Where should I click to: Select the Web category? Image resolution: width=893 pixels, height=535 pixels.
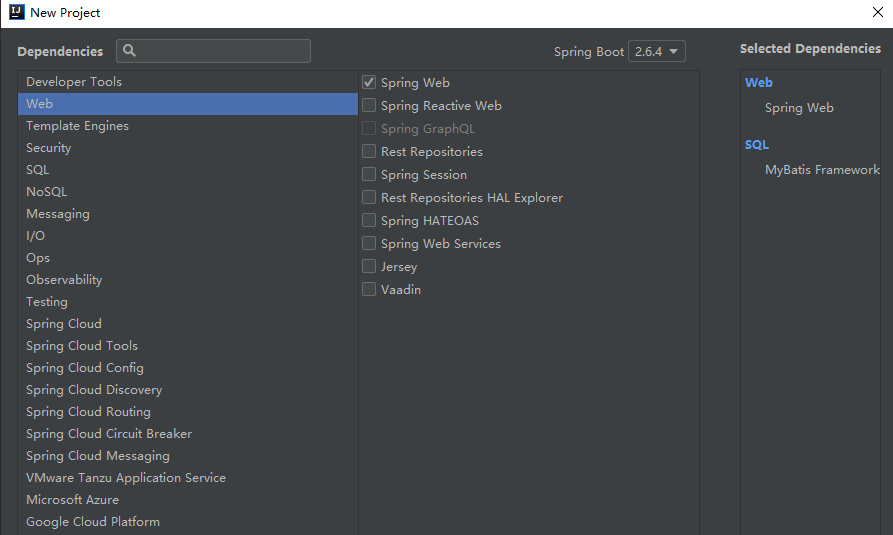[x=188, y=104]
